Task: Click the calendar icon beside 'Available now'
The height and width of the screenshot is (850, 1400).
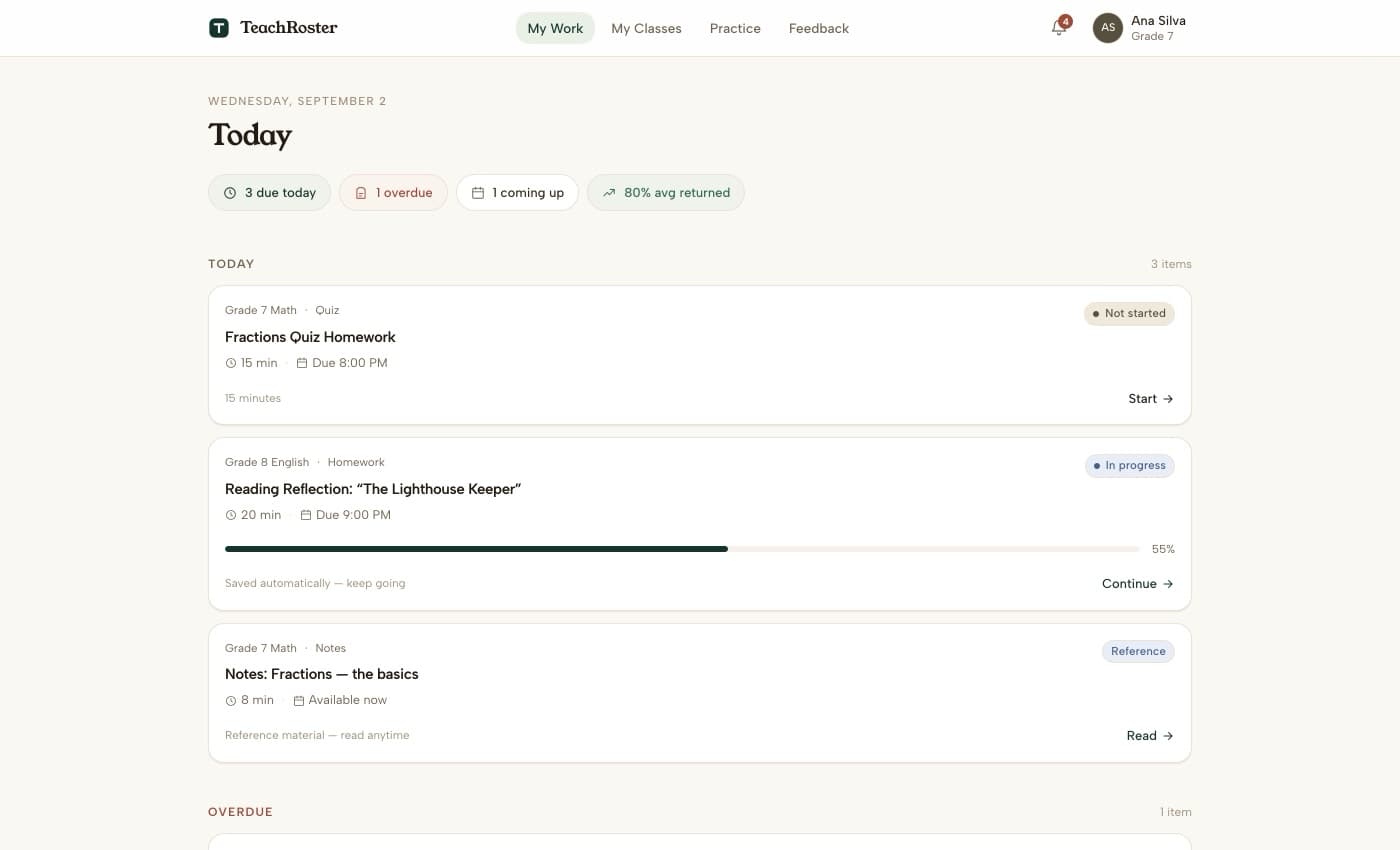Action: pos(298,701)
